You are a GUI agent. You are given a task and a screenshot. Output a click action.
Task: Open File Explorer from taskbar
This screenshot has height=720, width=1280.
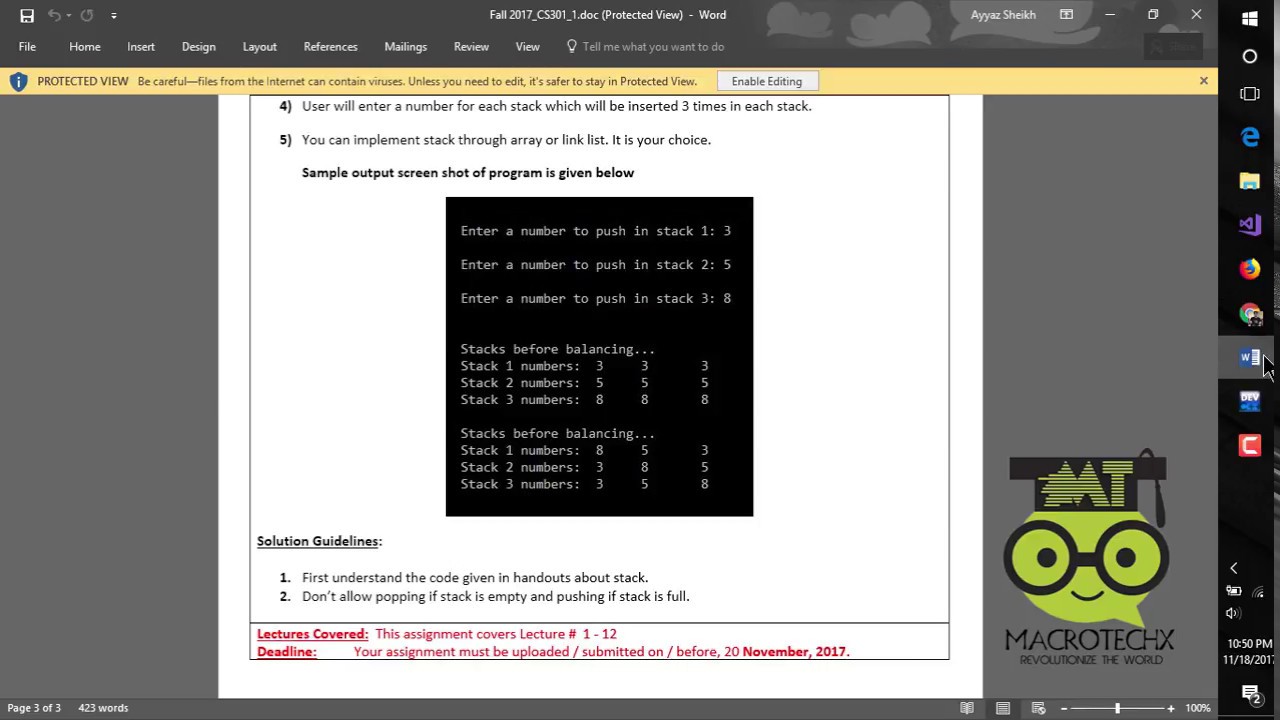point(1250,181)
